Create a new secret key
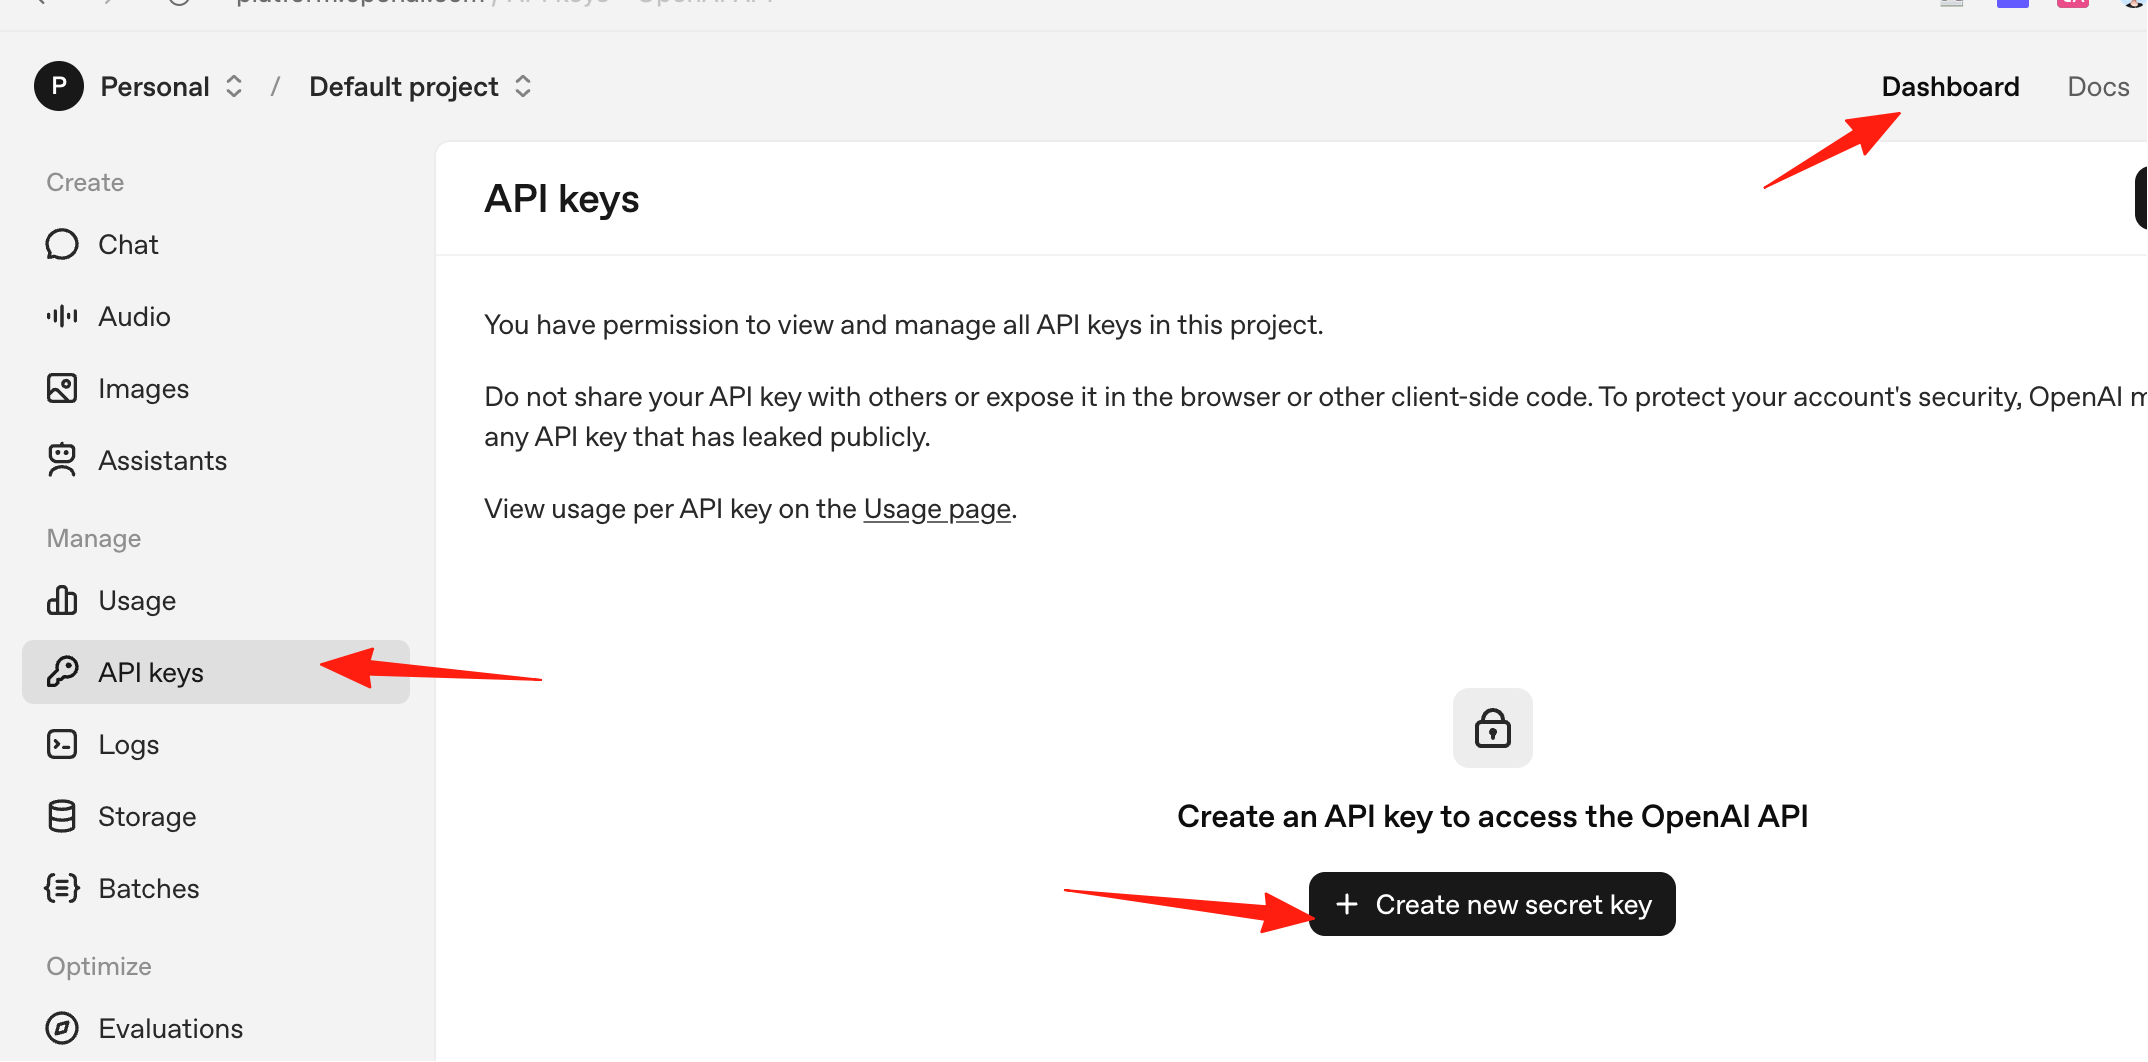This screenshot has width=2148, height=1062. pyautogui.click(x=1492, y=904)
